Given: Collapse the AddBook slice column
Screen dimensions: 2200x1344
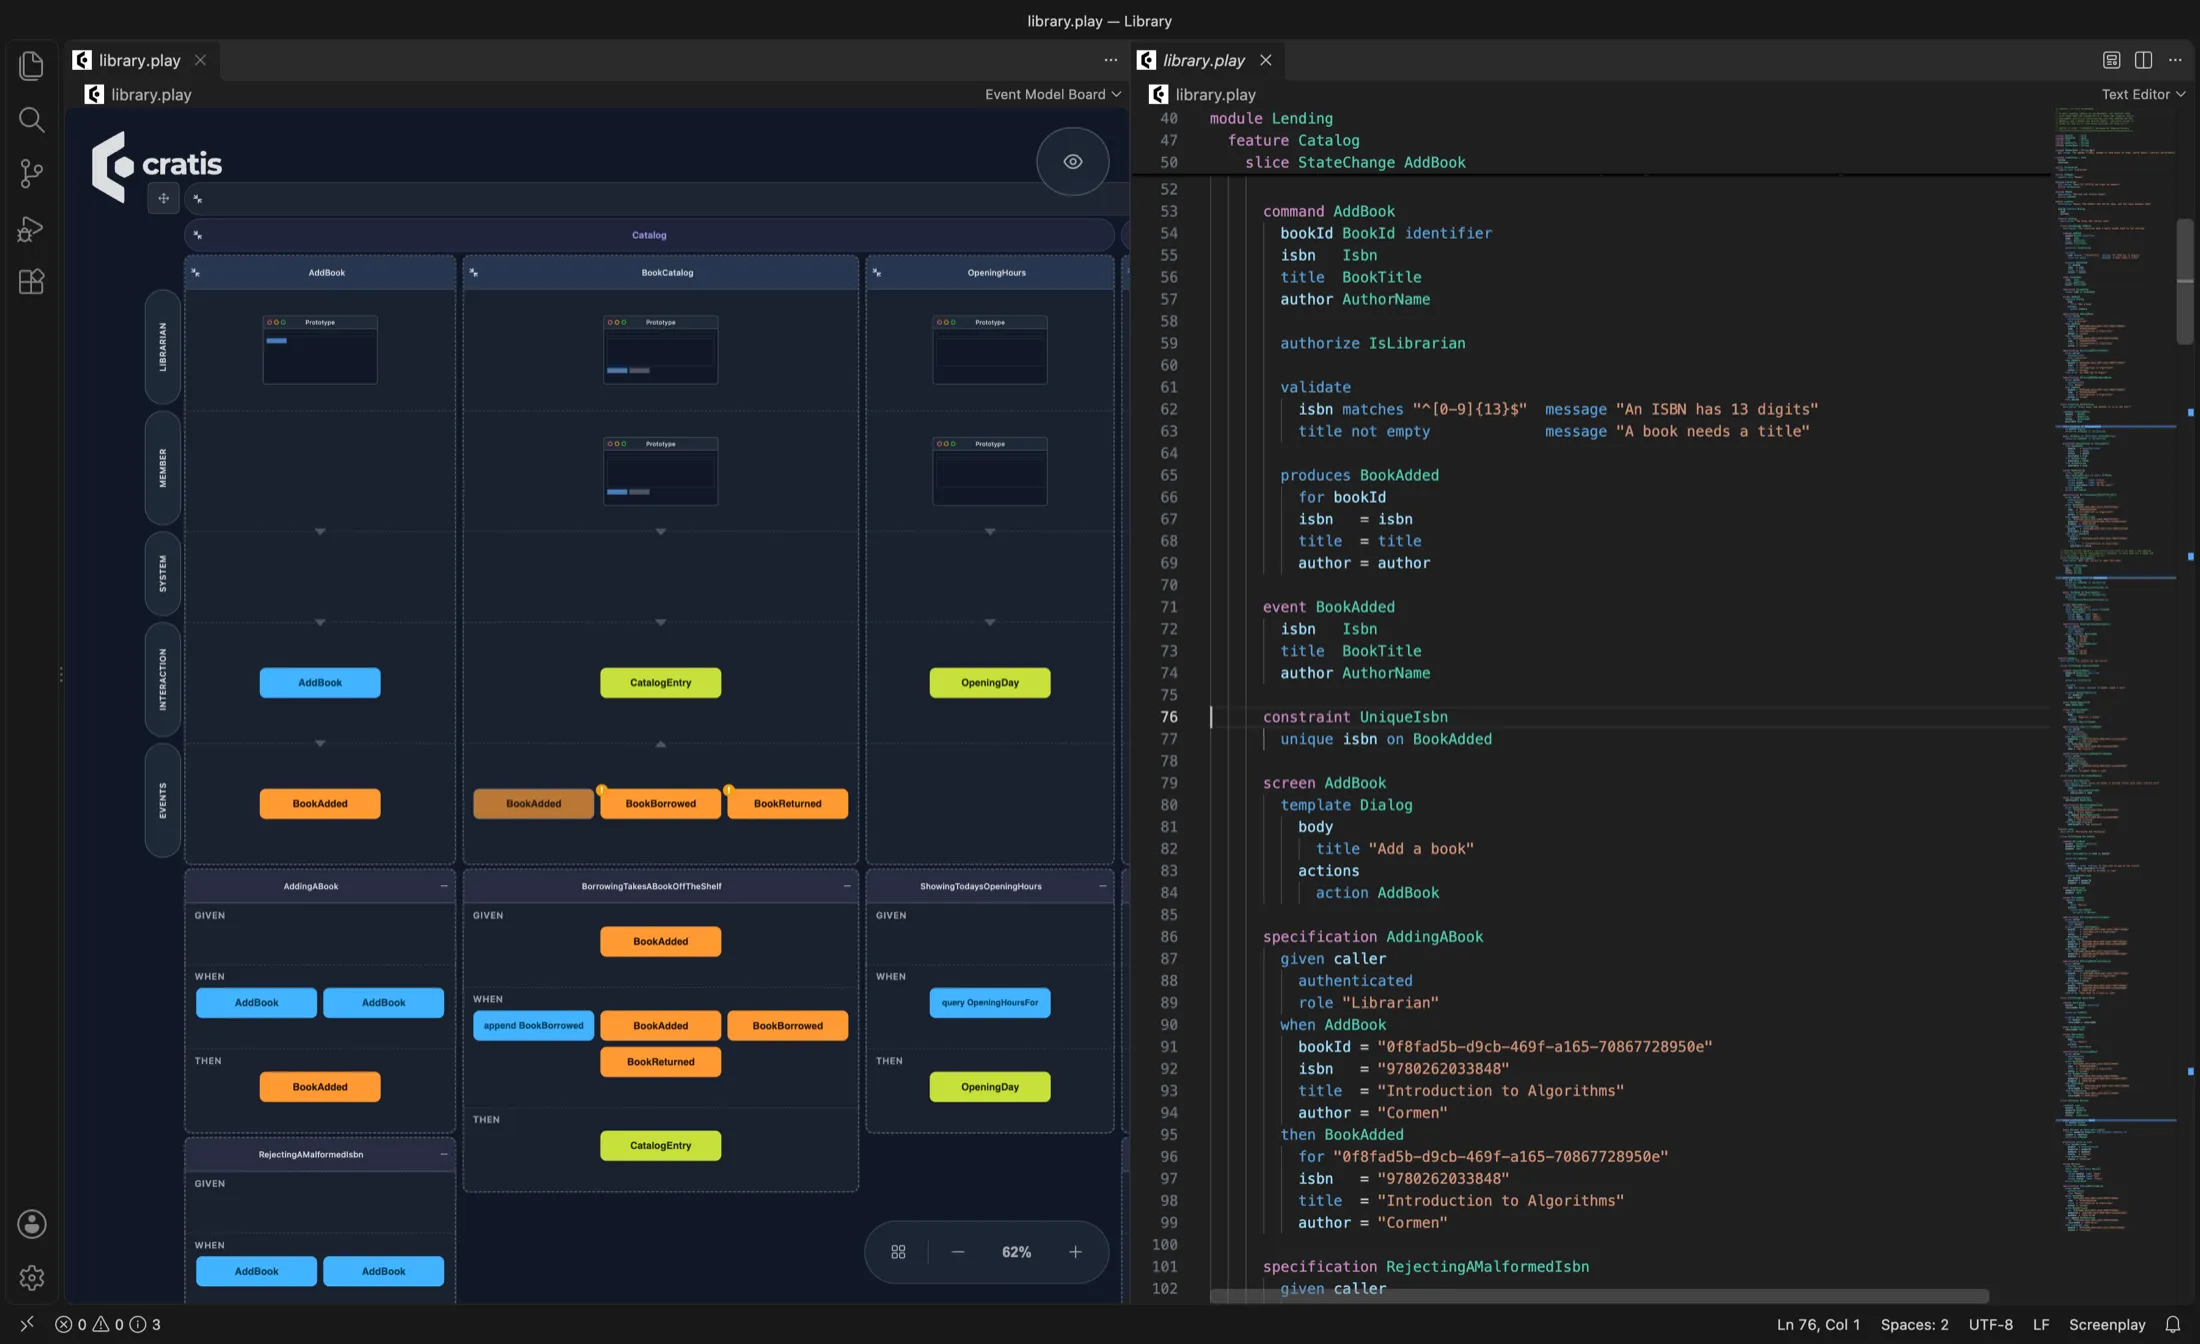Looking at the screenshot, I should tap(195, 272).
